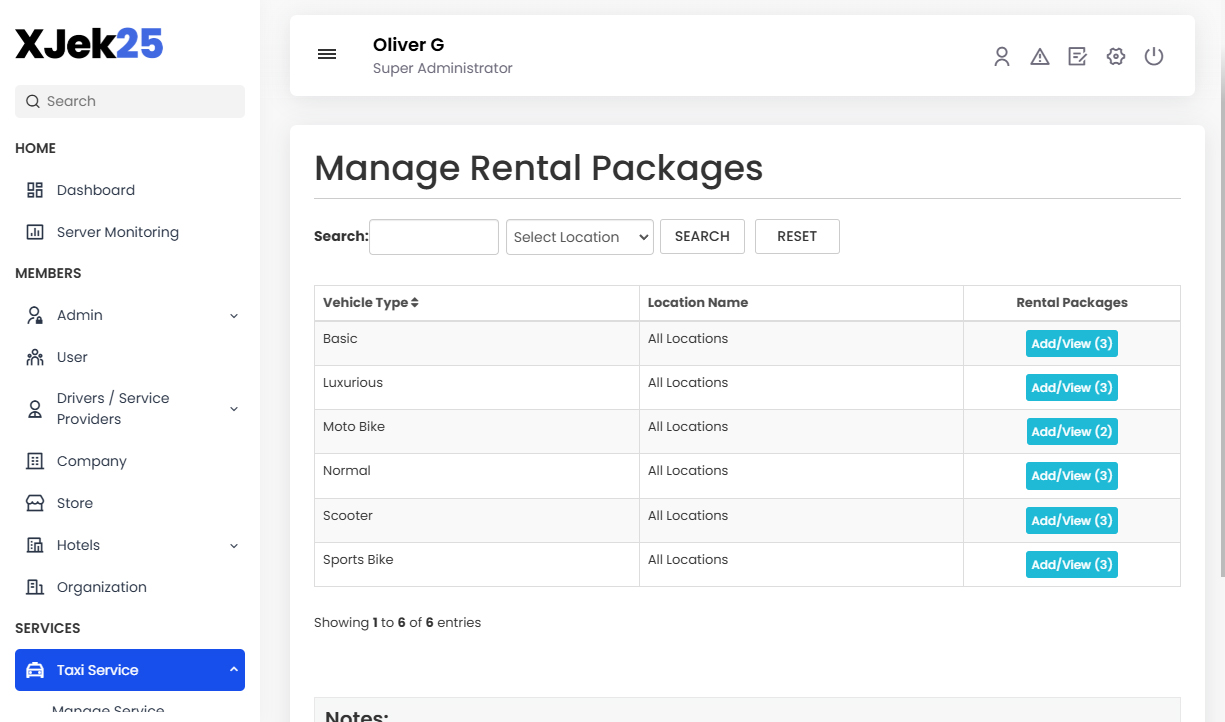
Task: Open the Select Location dropdown
Action: pyautogui.click(x=579, y=236)
